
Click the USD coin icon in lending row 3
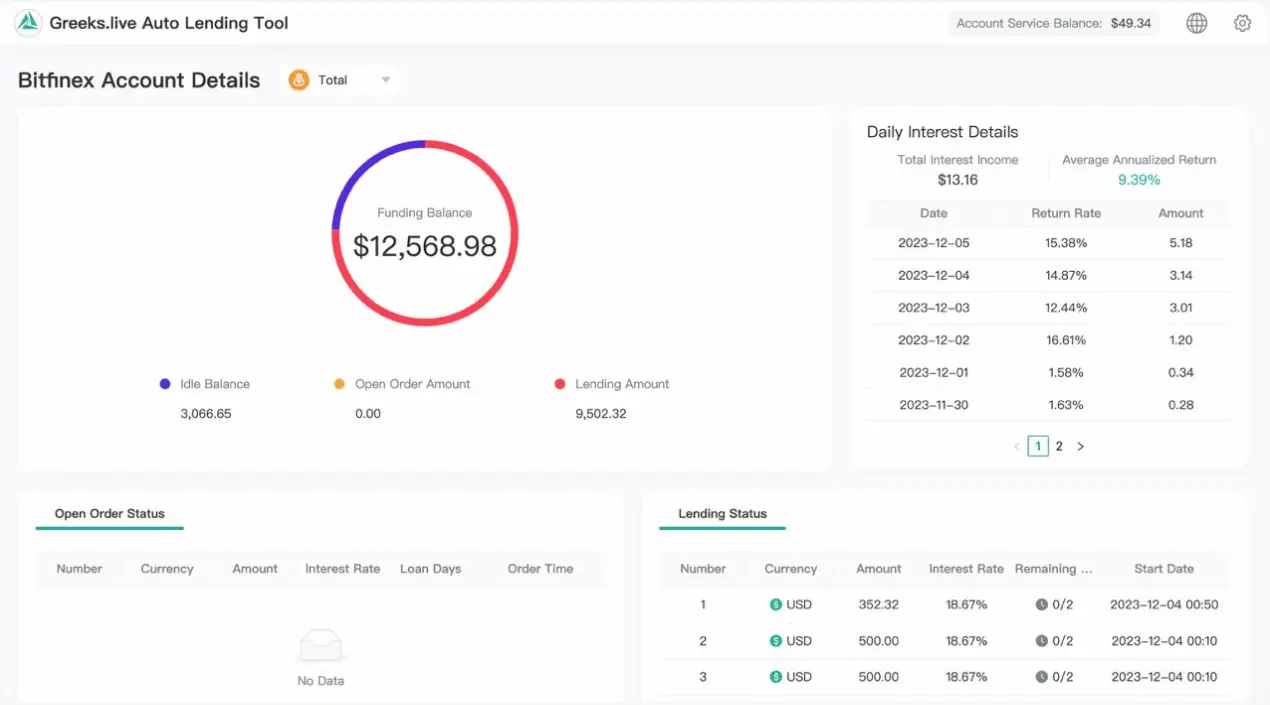(775, 676)
